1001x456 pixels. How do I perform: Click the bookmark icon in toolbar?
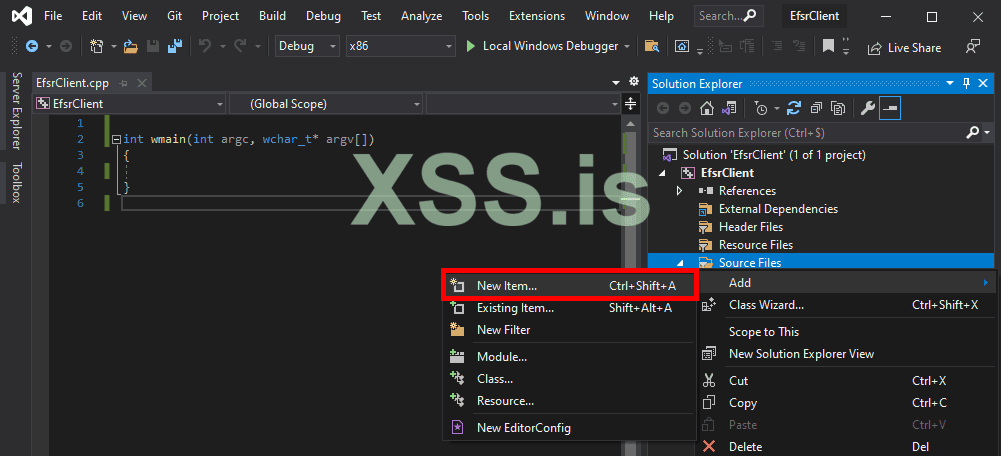pos(828,46)
